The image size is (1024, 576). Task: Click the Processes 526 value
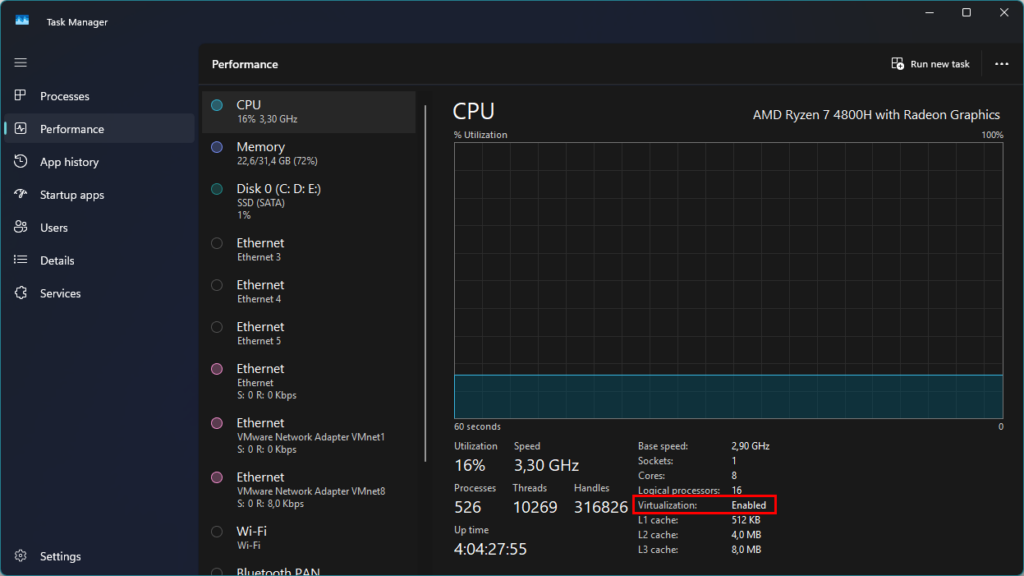[x=468, y=507]
